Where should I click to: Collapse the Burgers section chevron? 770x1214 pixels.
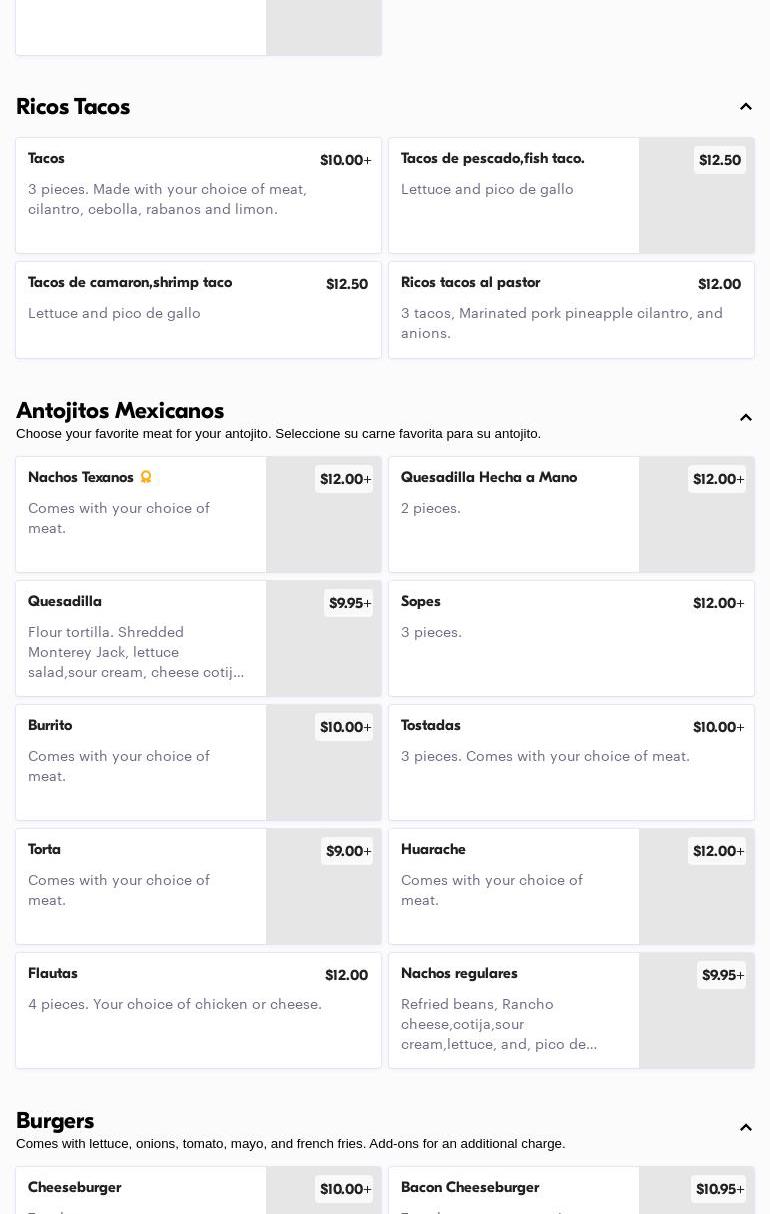point(746,1128)
